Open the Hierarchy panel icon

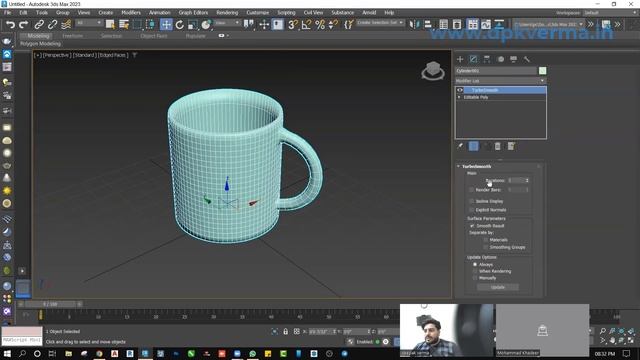point(487,60)
